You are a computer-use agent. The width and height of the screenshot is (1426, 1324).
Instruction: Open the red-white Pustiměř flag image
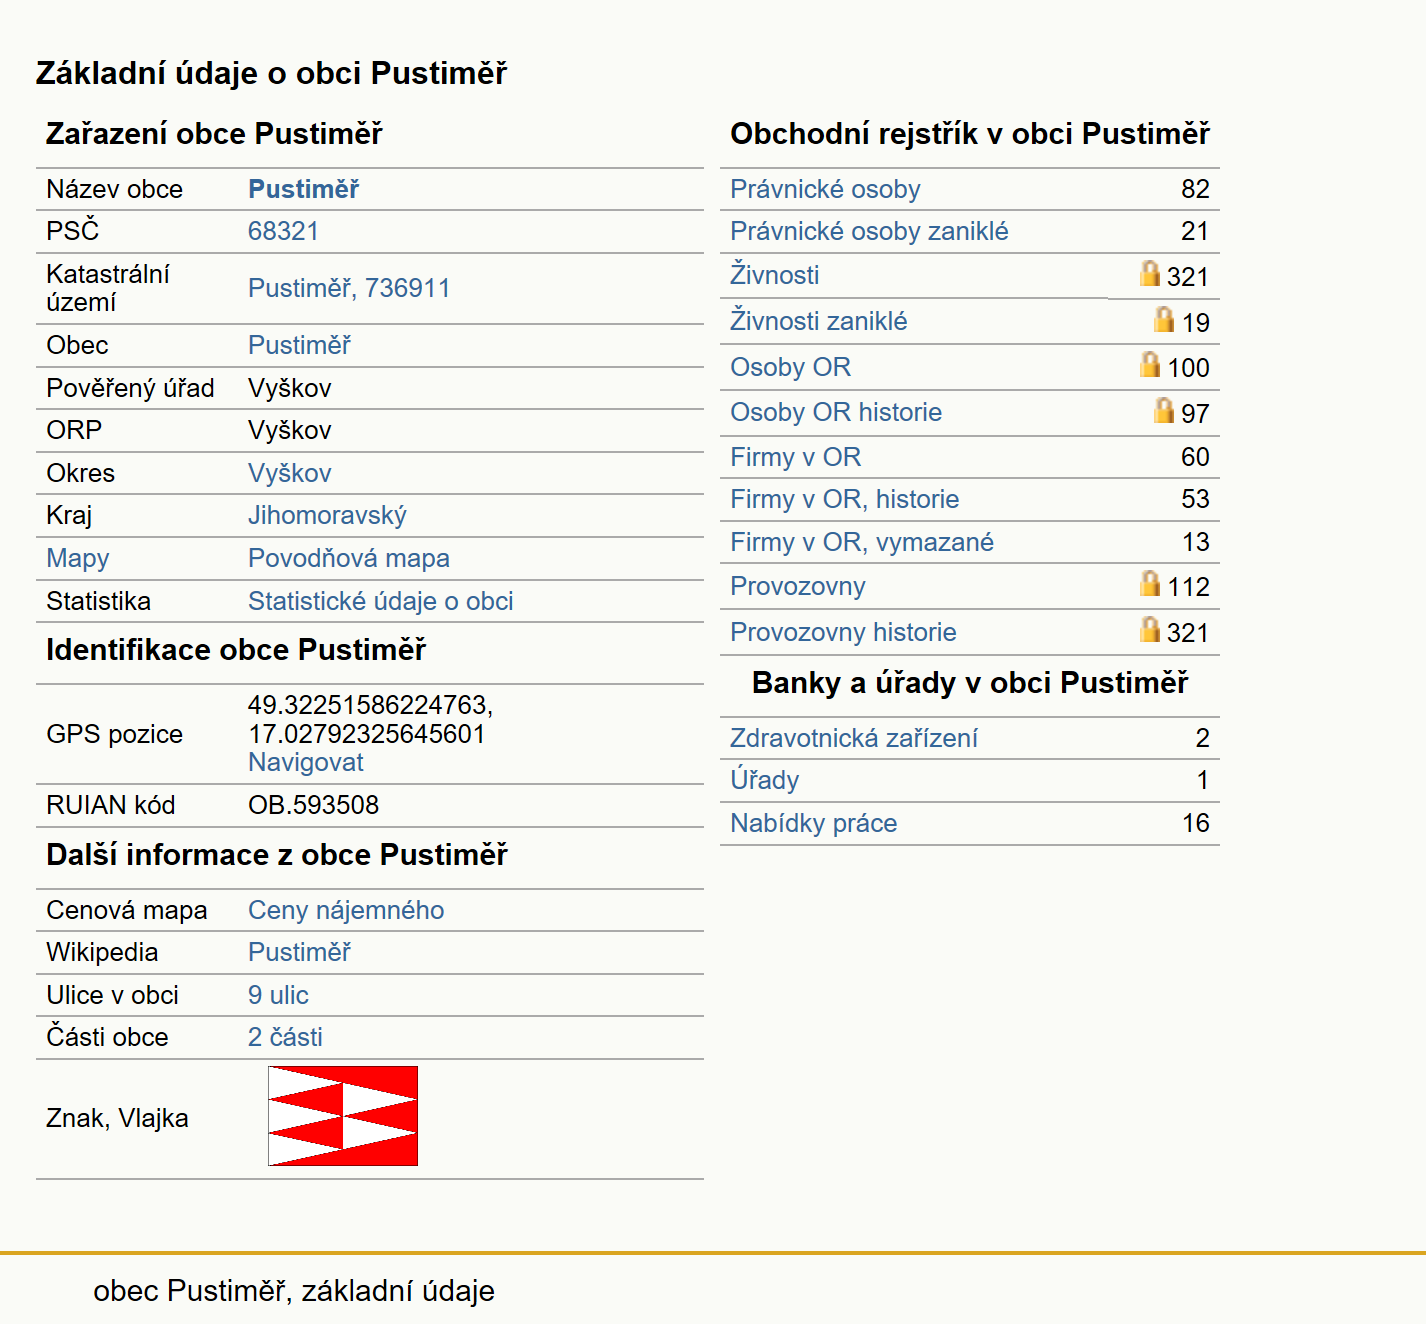(343, 1116)
